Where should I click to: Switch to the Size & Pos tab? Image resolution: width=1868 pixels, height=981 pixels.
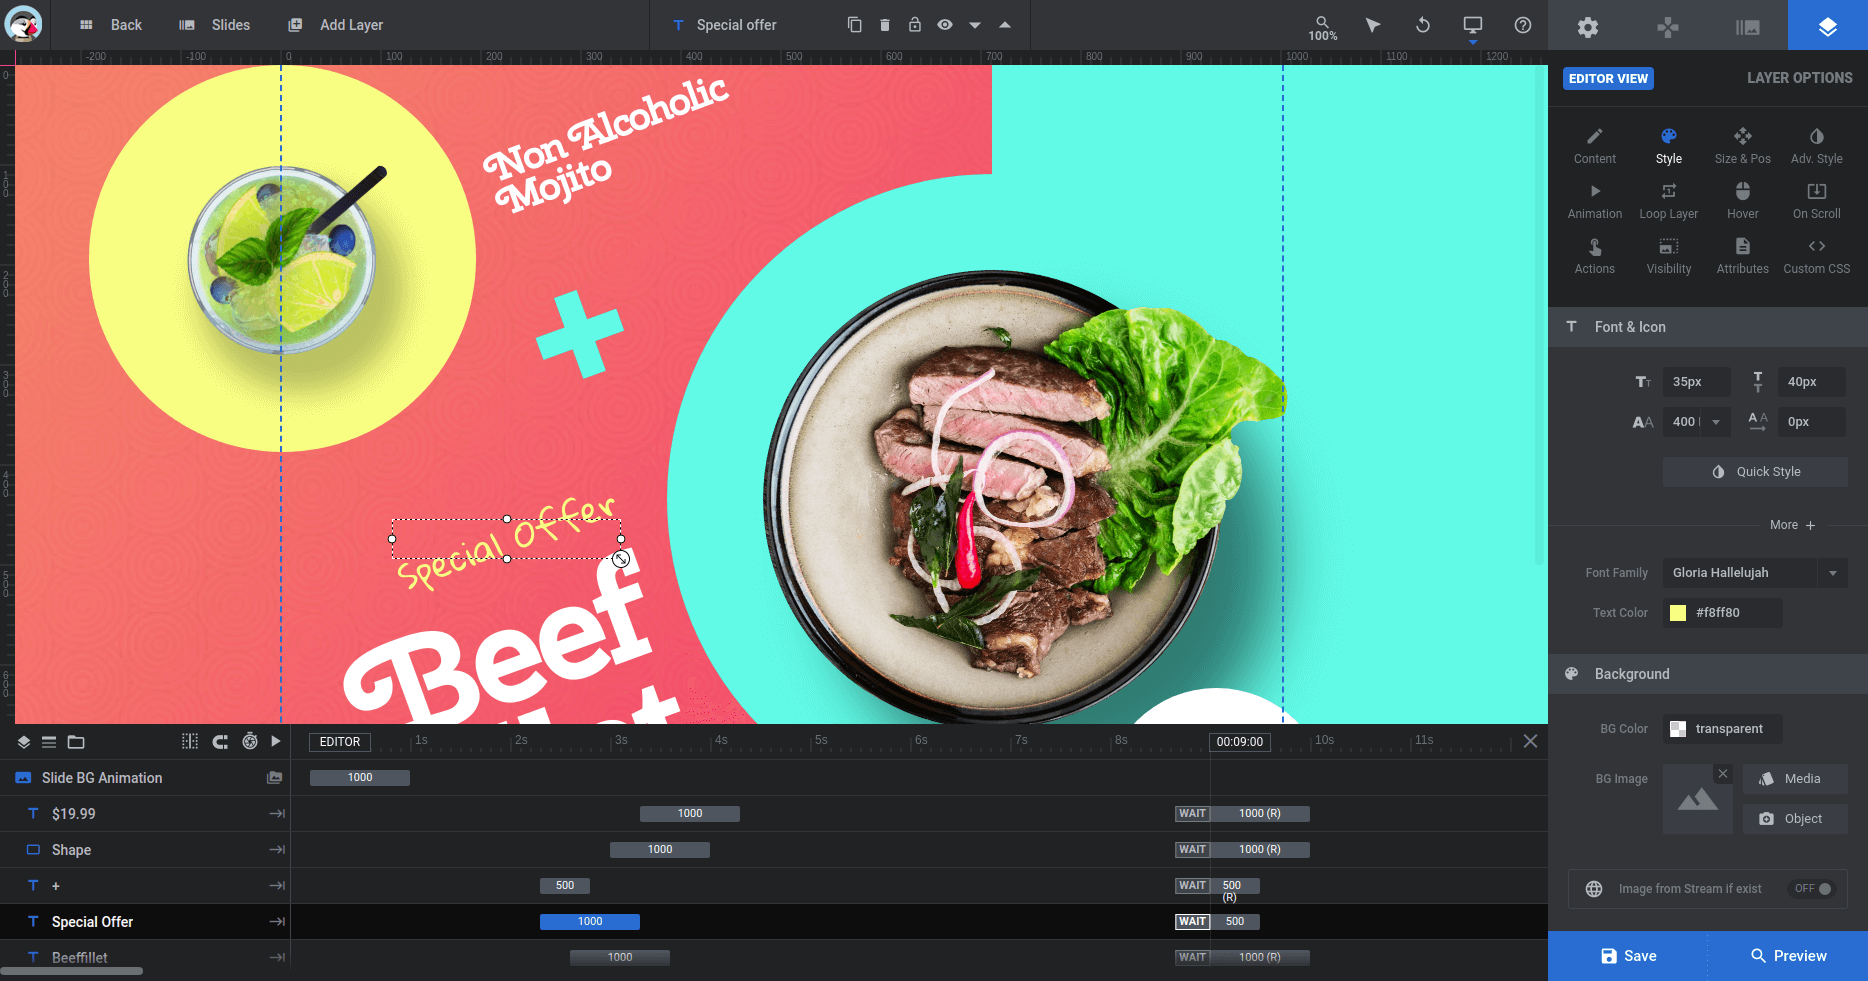pos(1742,145)
